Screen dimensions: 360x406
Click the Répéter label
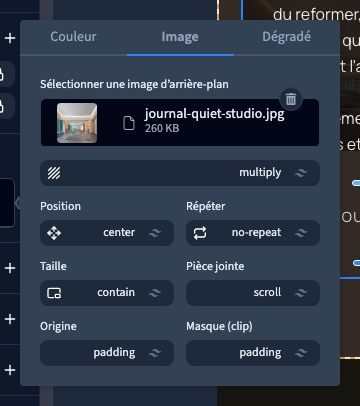point(206,206)
